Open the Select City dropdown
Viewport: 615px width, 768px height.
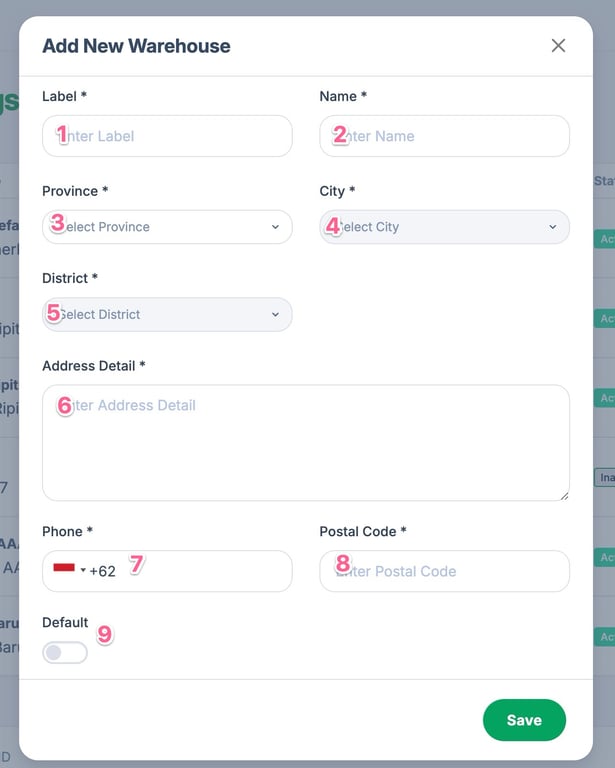point(444,227)
